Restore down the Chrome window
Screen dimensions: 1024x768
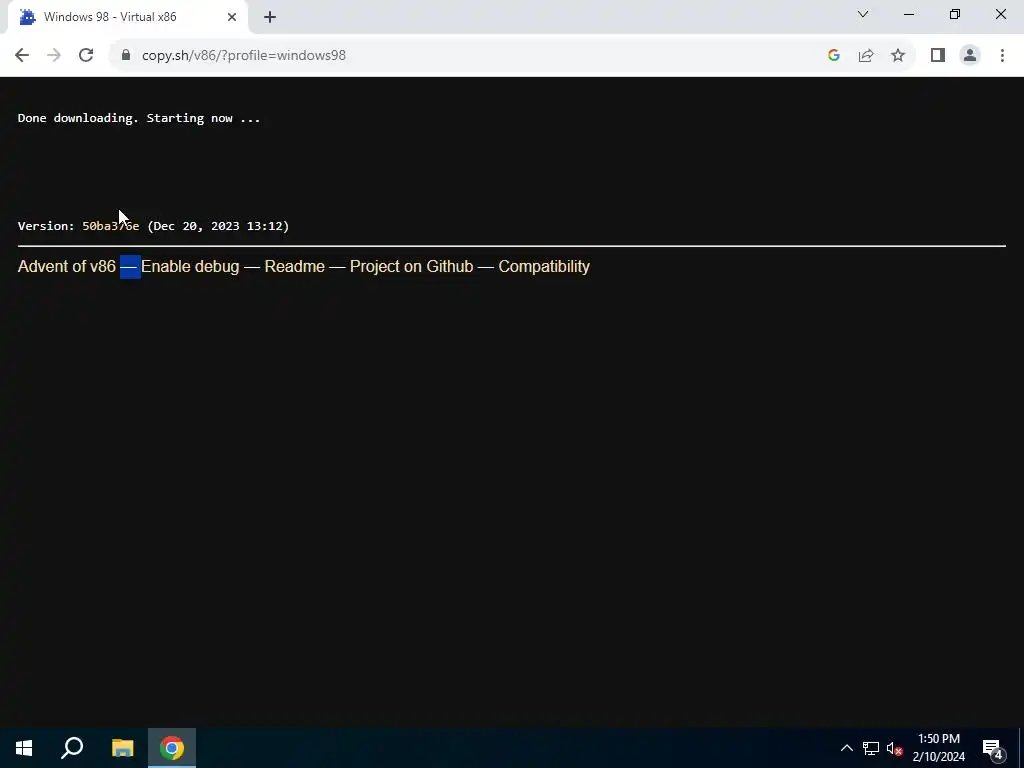coord(955,14)
